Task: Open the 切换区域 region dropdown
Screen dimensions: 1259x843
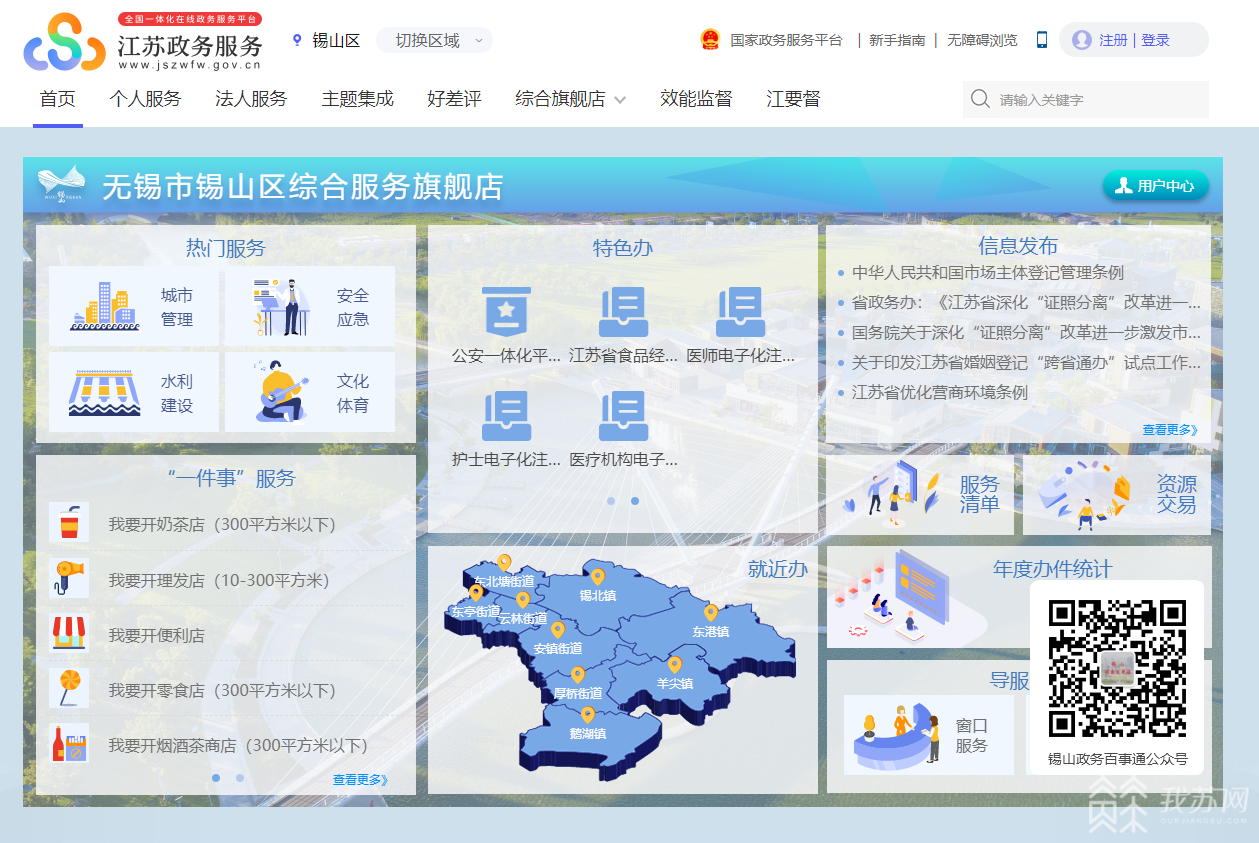Action: (435, 40)
